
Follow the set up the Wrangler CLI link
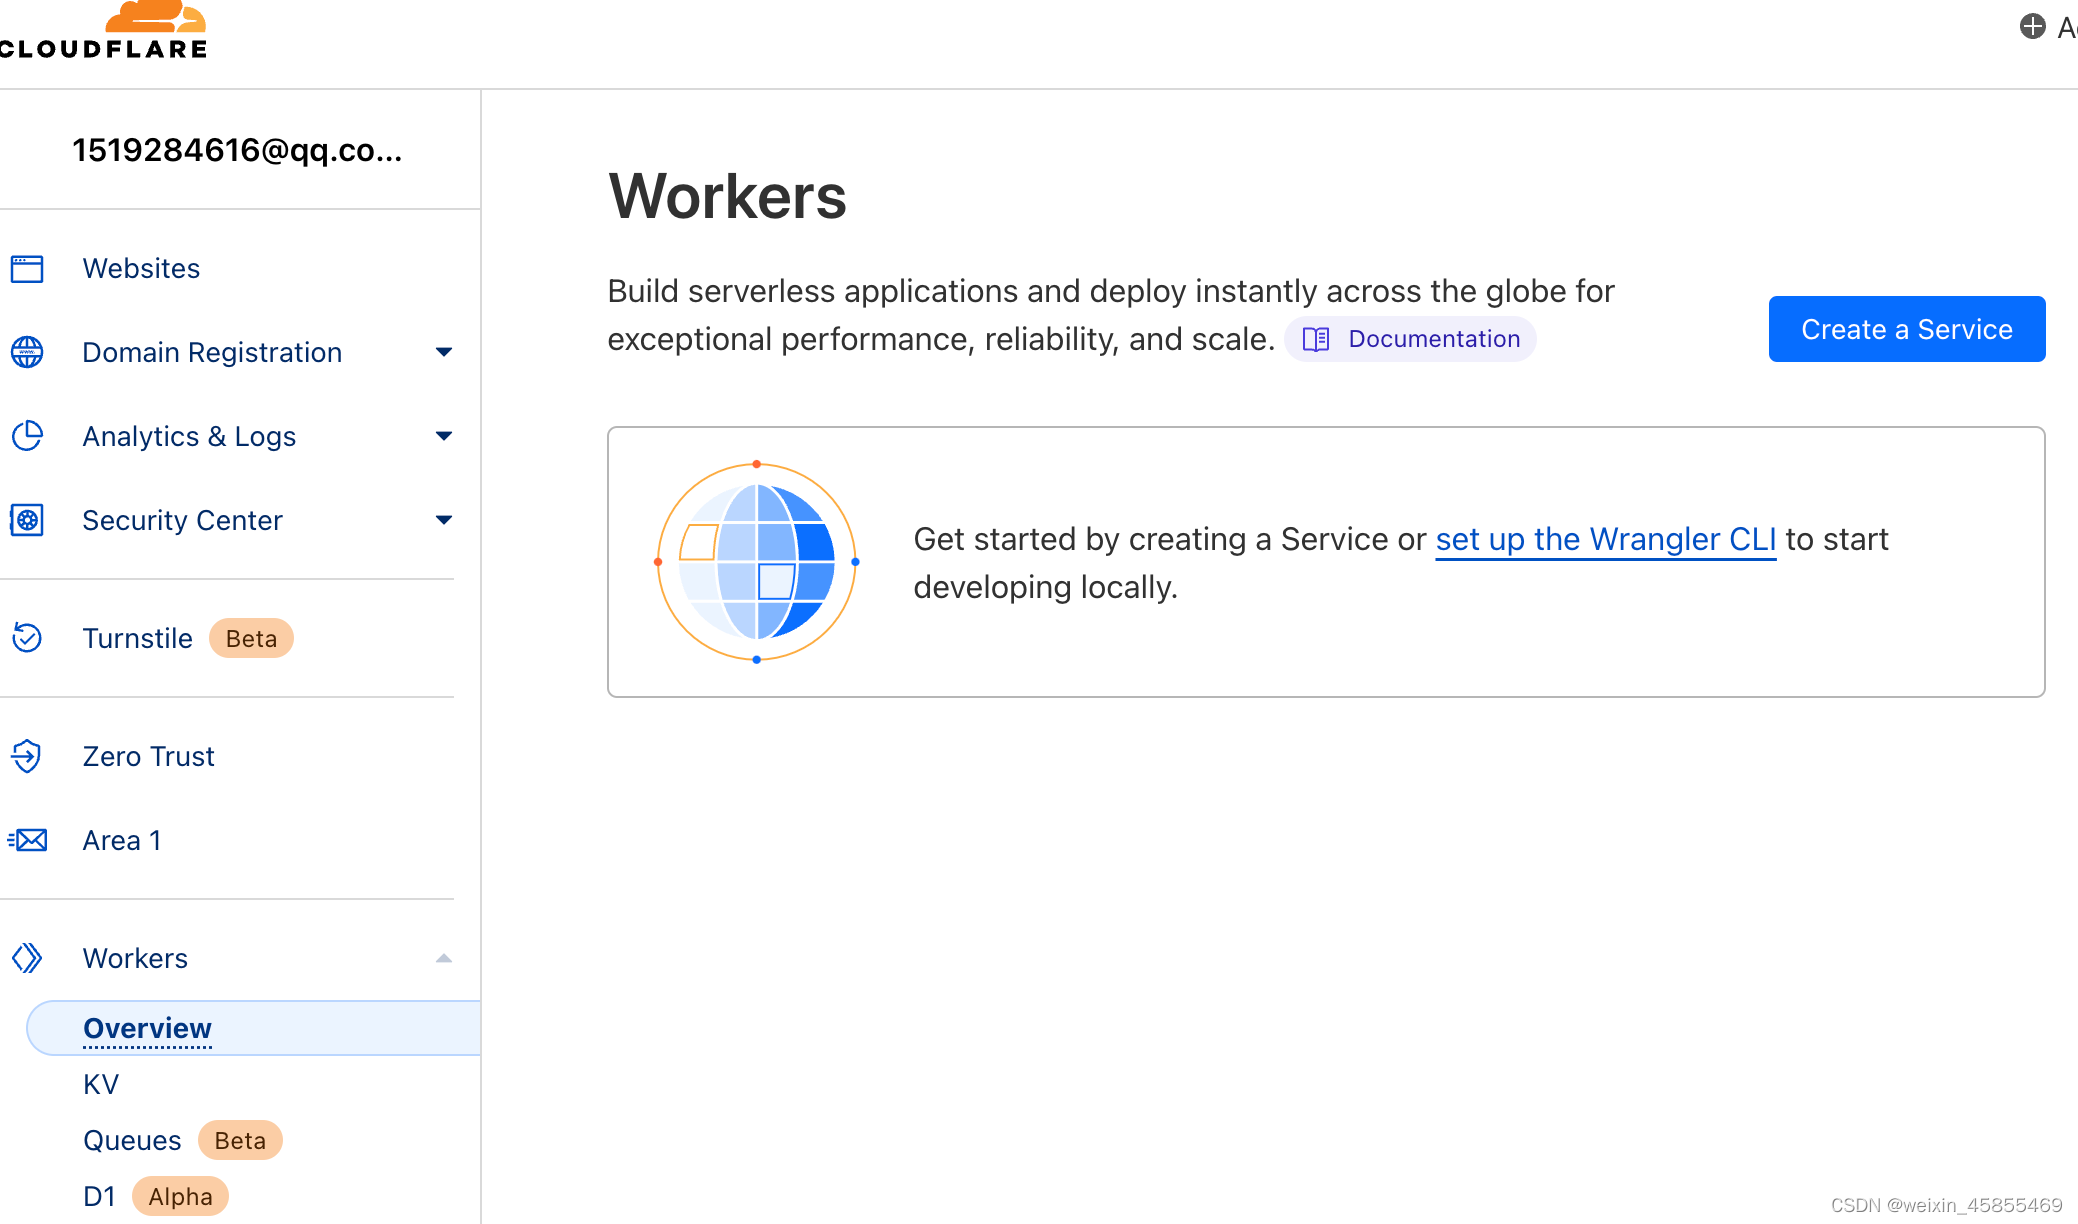tap(1605, 539)
